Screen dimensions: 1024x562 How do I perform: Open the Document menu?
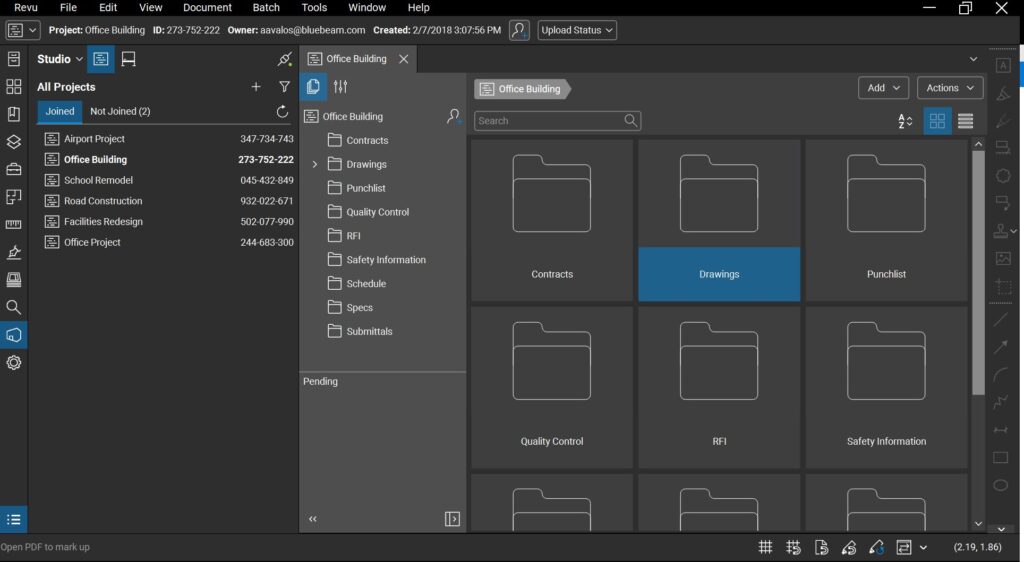[207, 8]
